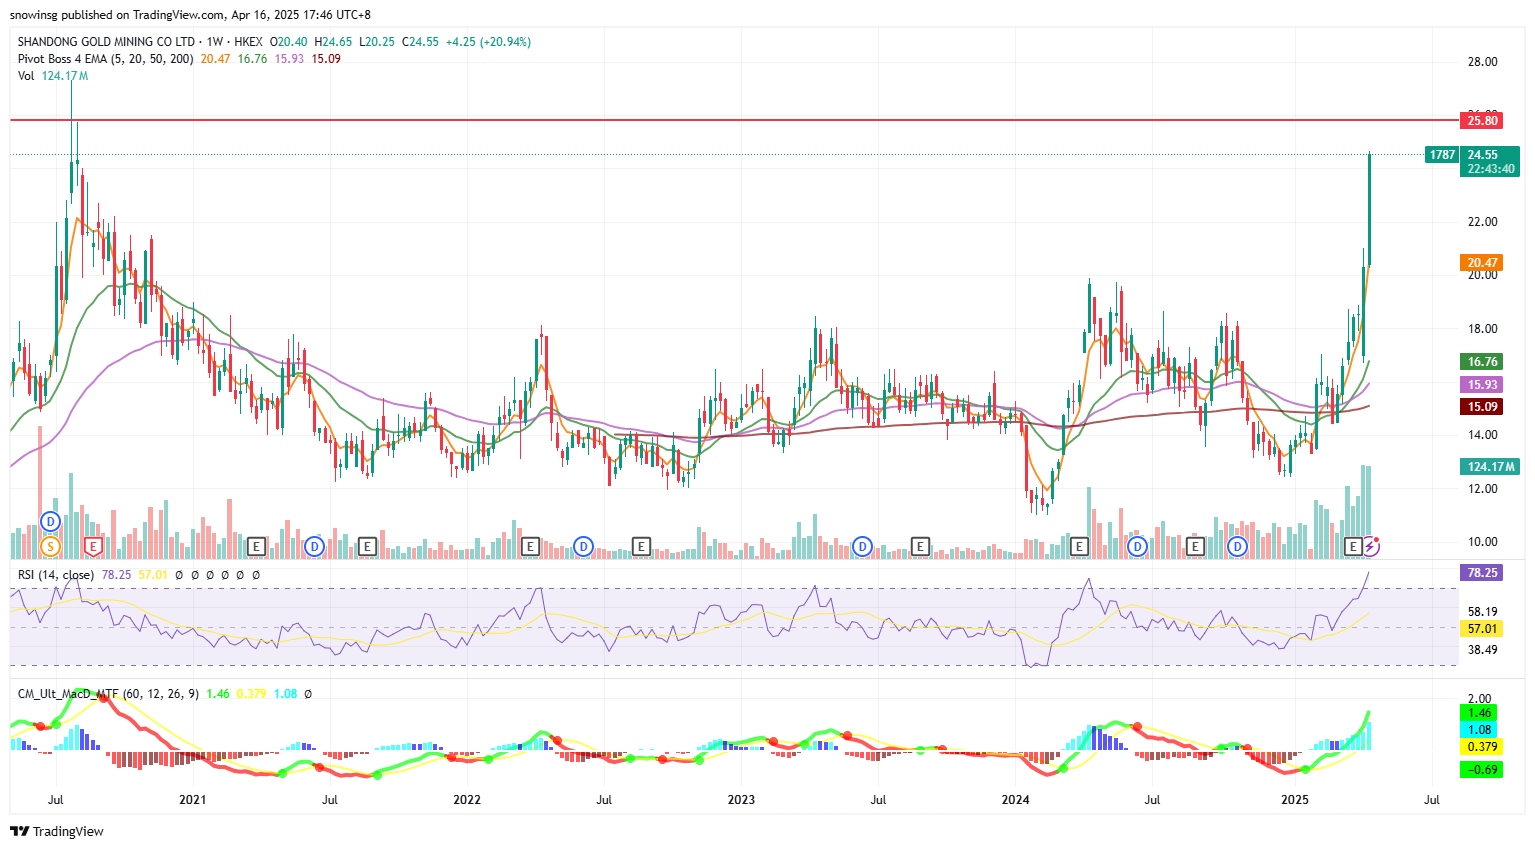Click the 2021 label on the time axis
Screen dimensions: 1535x849
coord(192,800)
